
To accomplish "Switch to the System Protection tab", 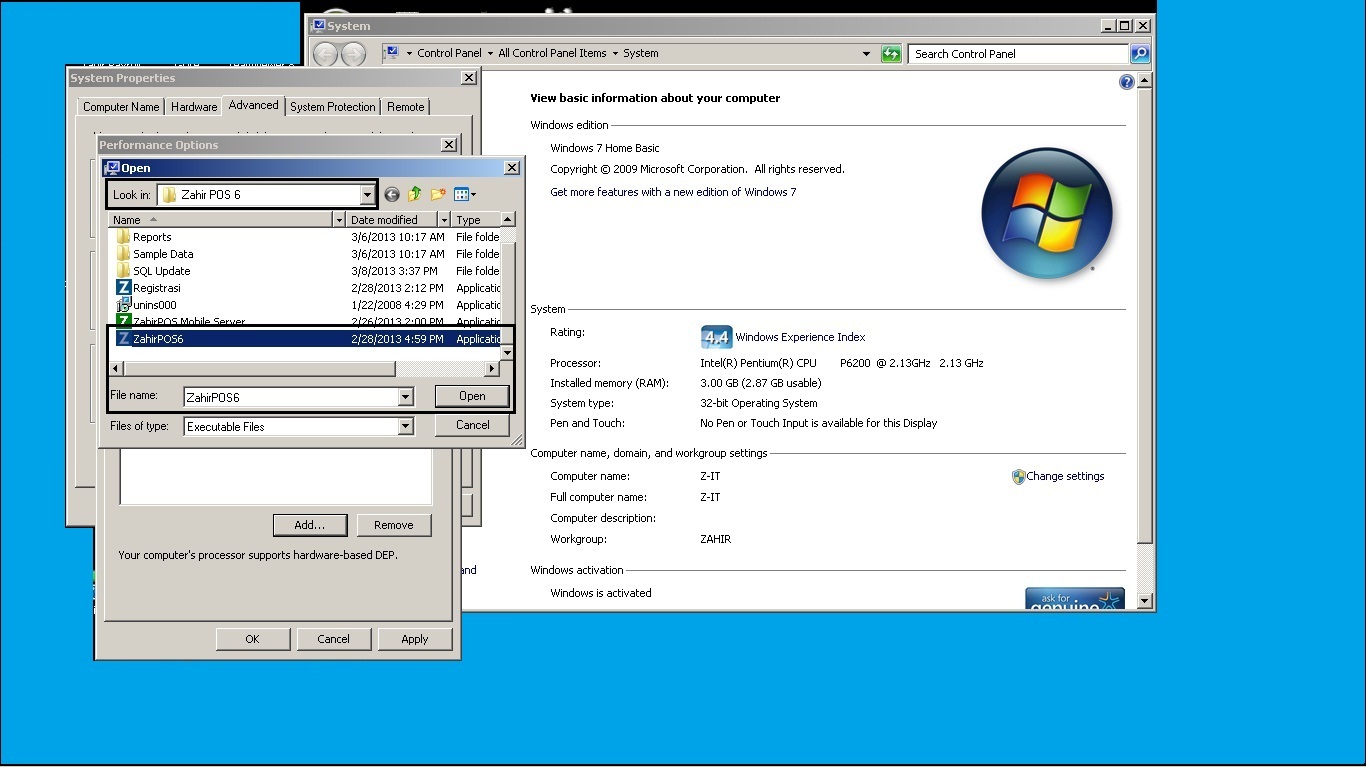I will (x=333, y=107).
